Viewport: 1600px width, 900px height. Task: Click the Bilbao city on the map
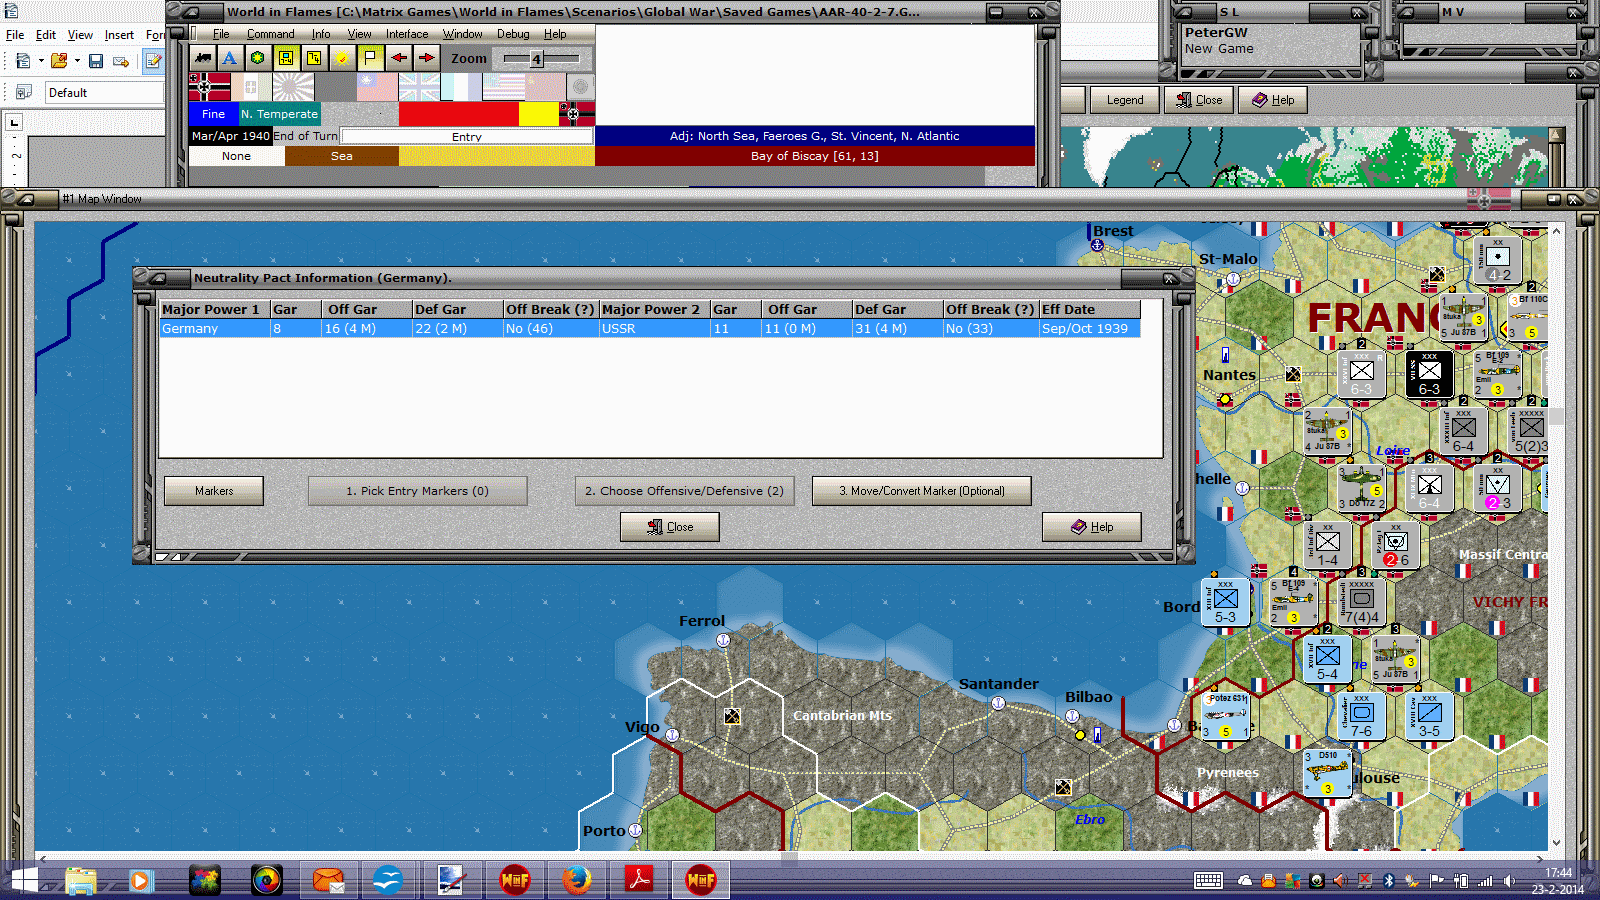(1072, 716)
